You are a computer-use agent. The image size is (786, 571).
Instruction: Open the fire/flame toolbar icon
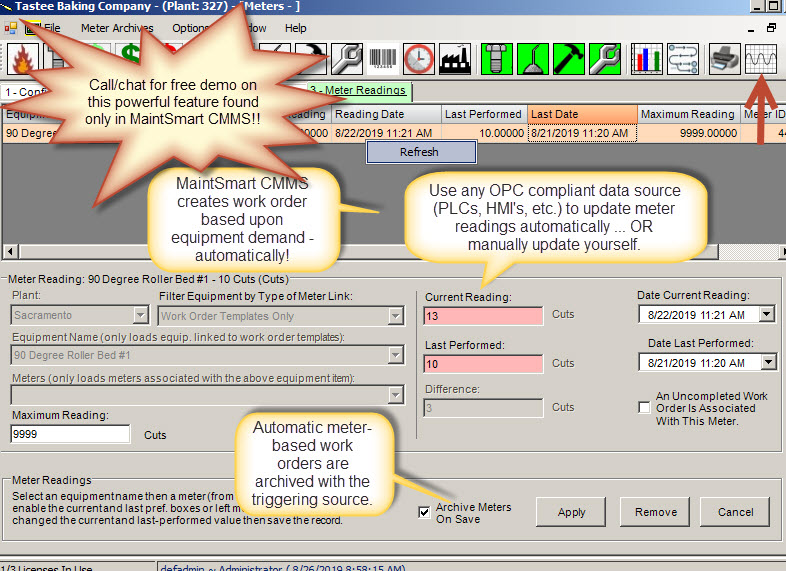(22, 59)
